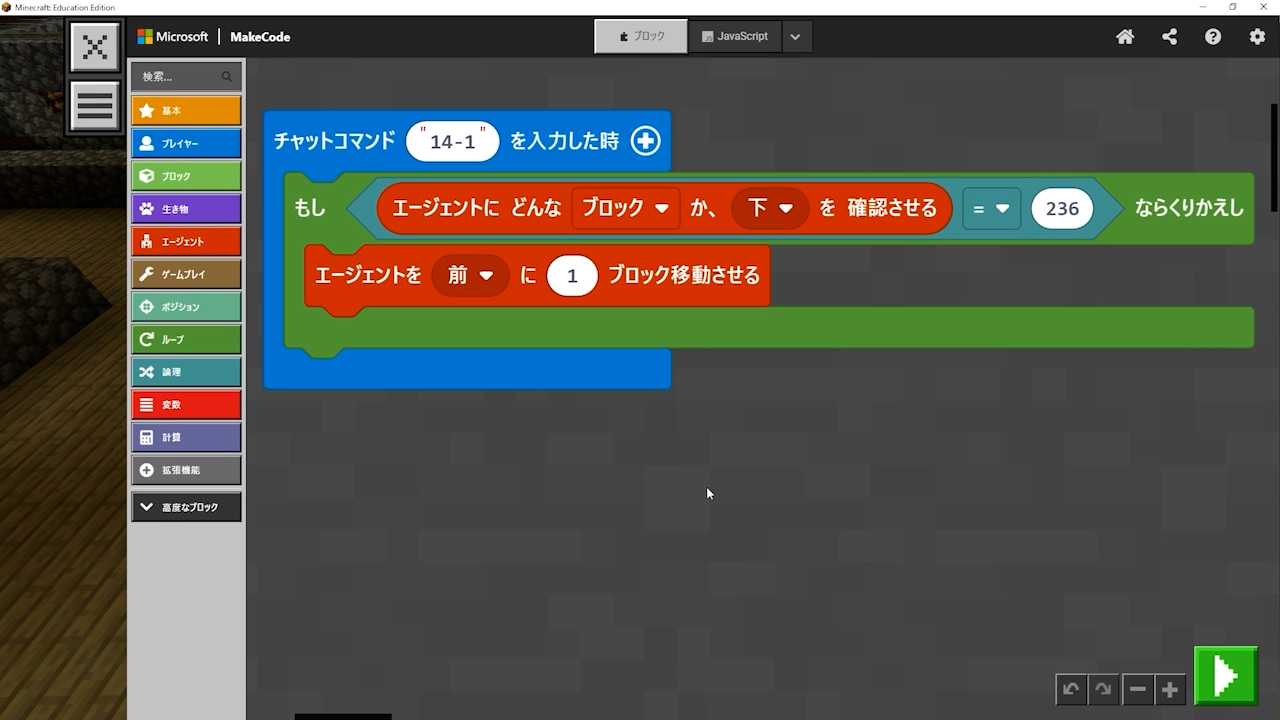
Task: Zoom in with the plus icon
Action: coord(1169,689)
